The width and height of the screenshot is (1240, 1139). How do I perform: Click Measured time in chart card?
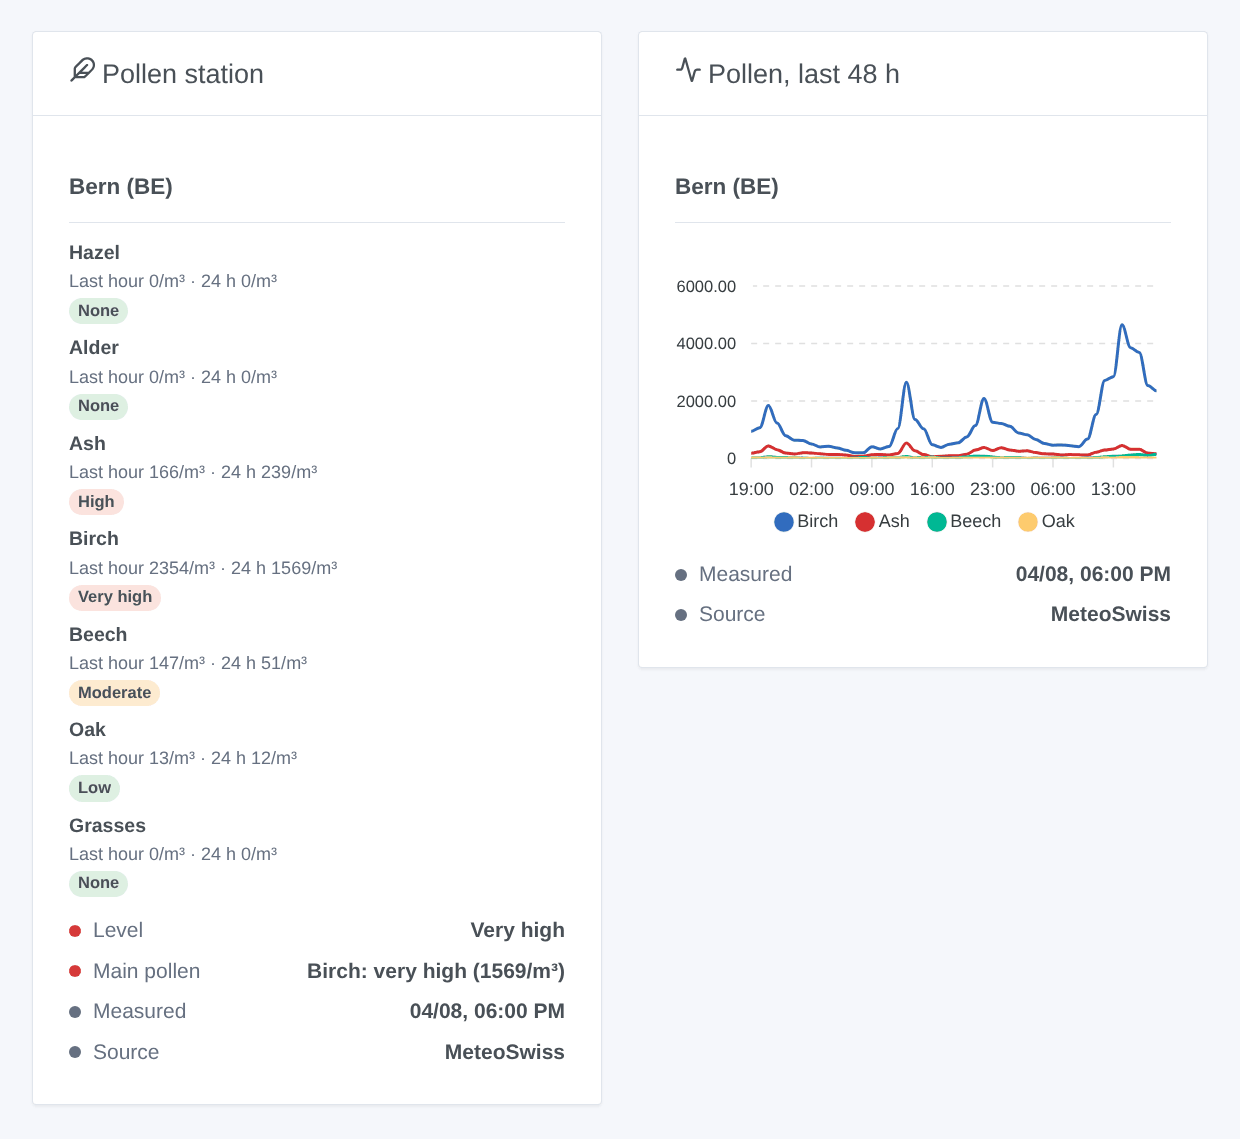(x=1093, y=574)
